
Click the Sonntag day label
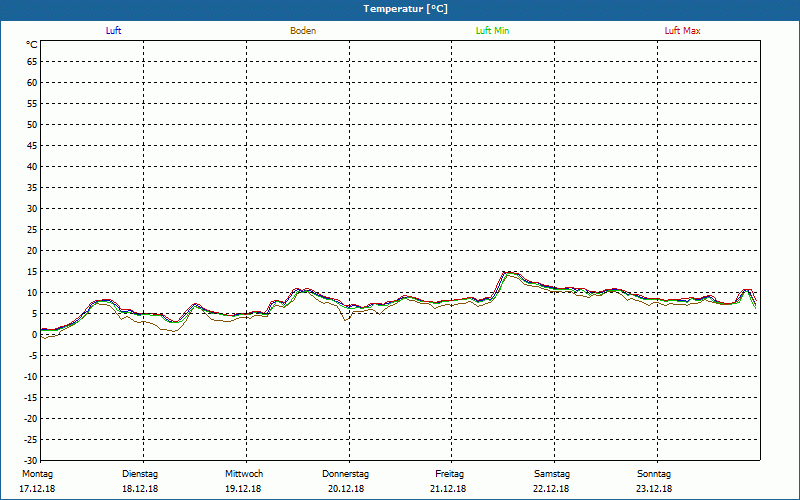click(654, 474)
